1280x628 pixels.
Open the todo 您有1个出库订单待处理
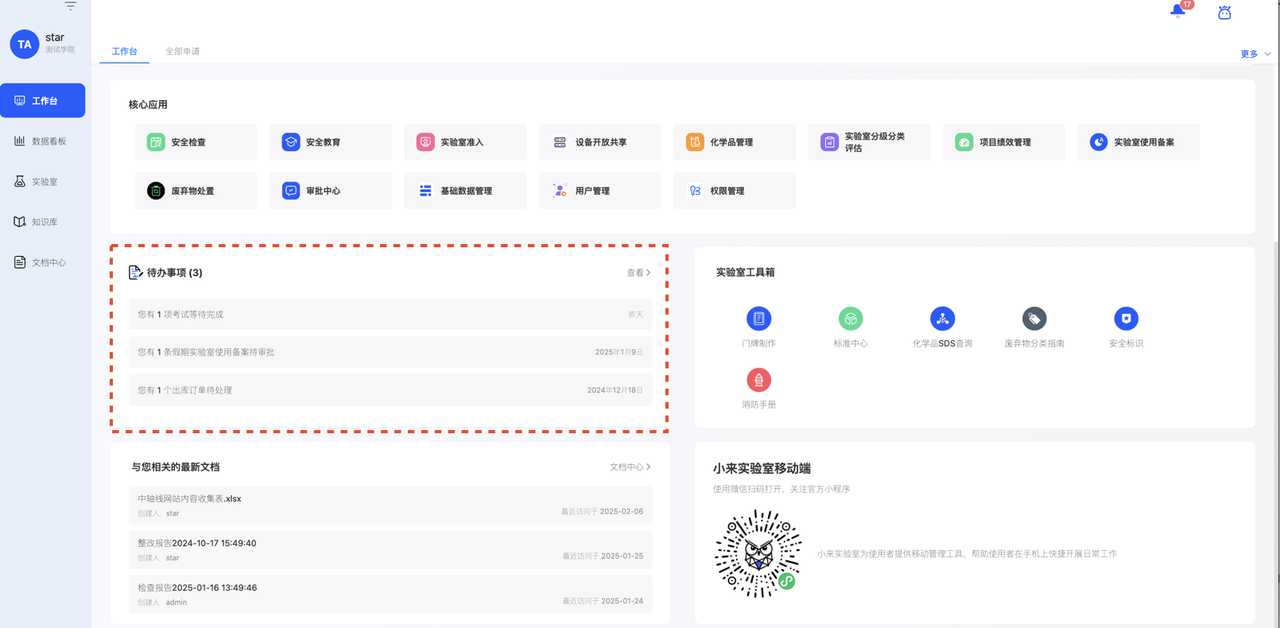tap(390, 390)
